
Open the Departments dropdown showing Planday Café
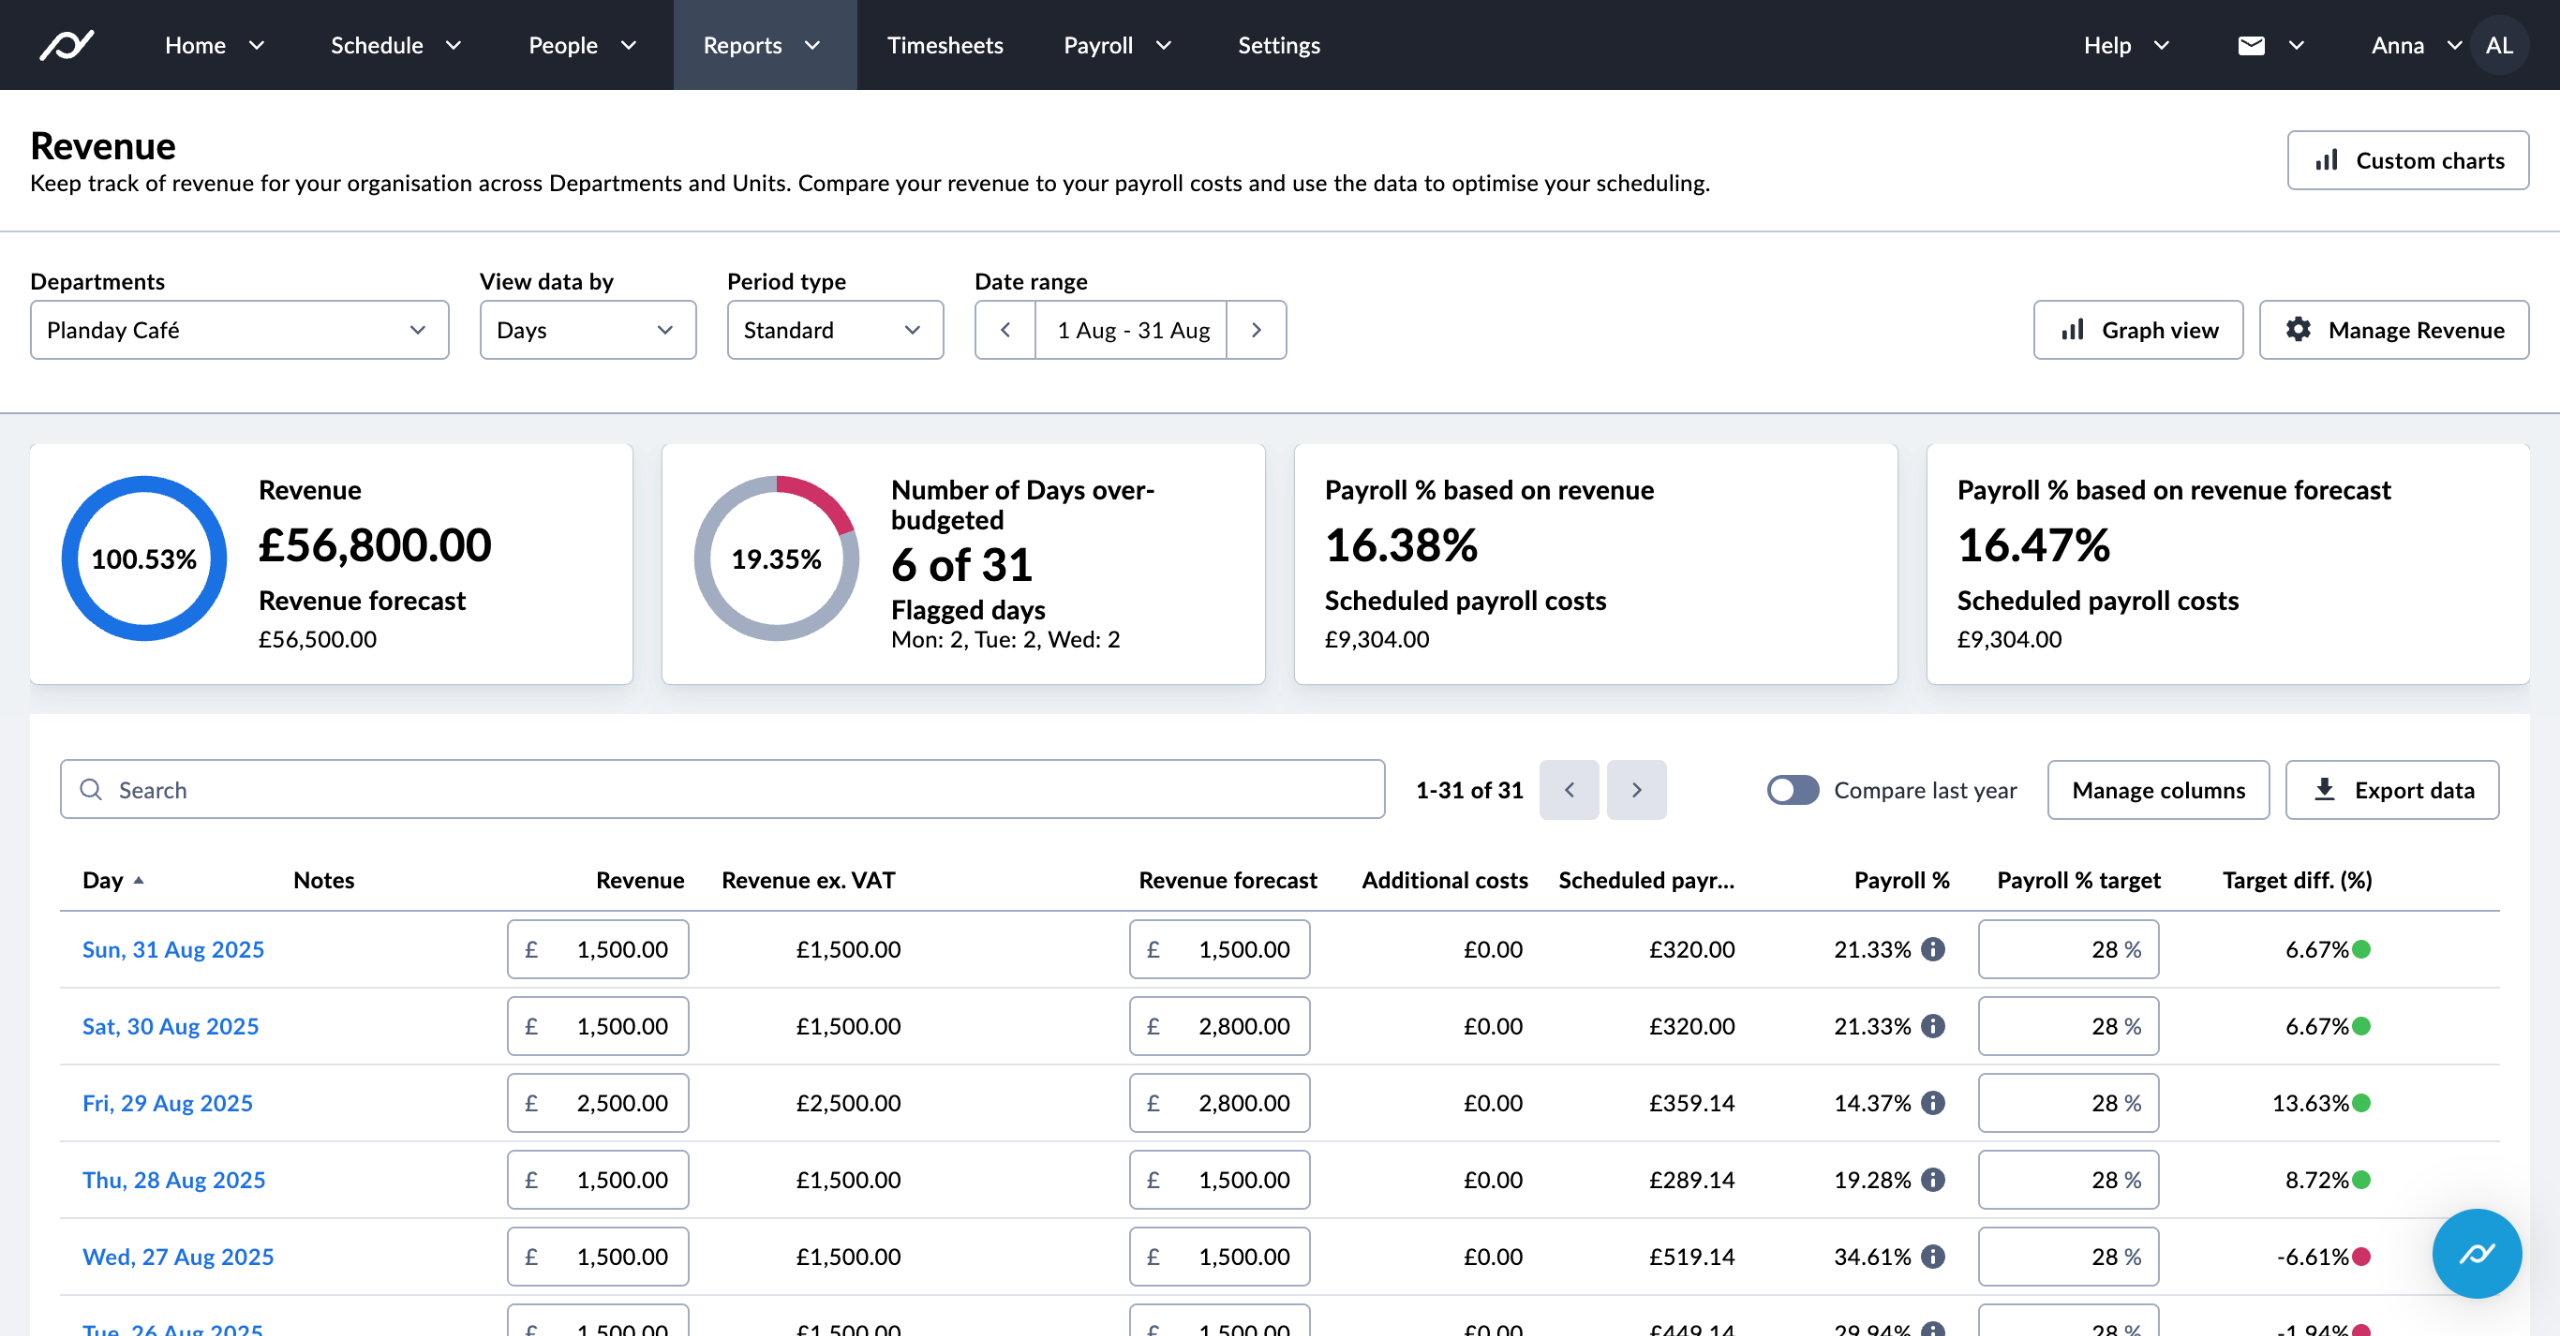coord(239,329)
